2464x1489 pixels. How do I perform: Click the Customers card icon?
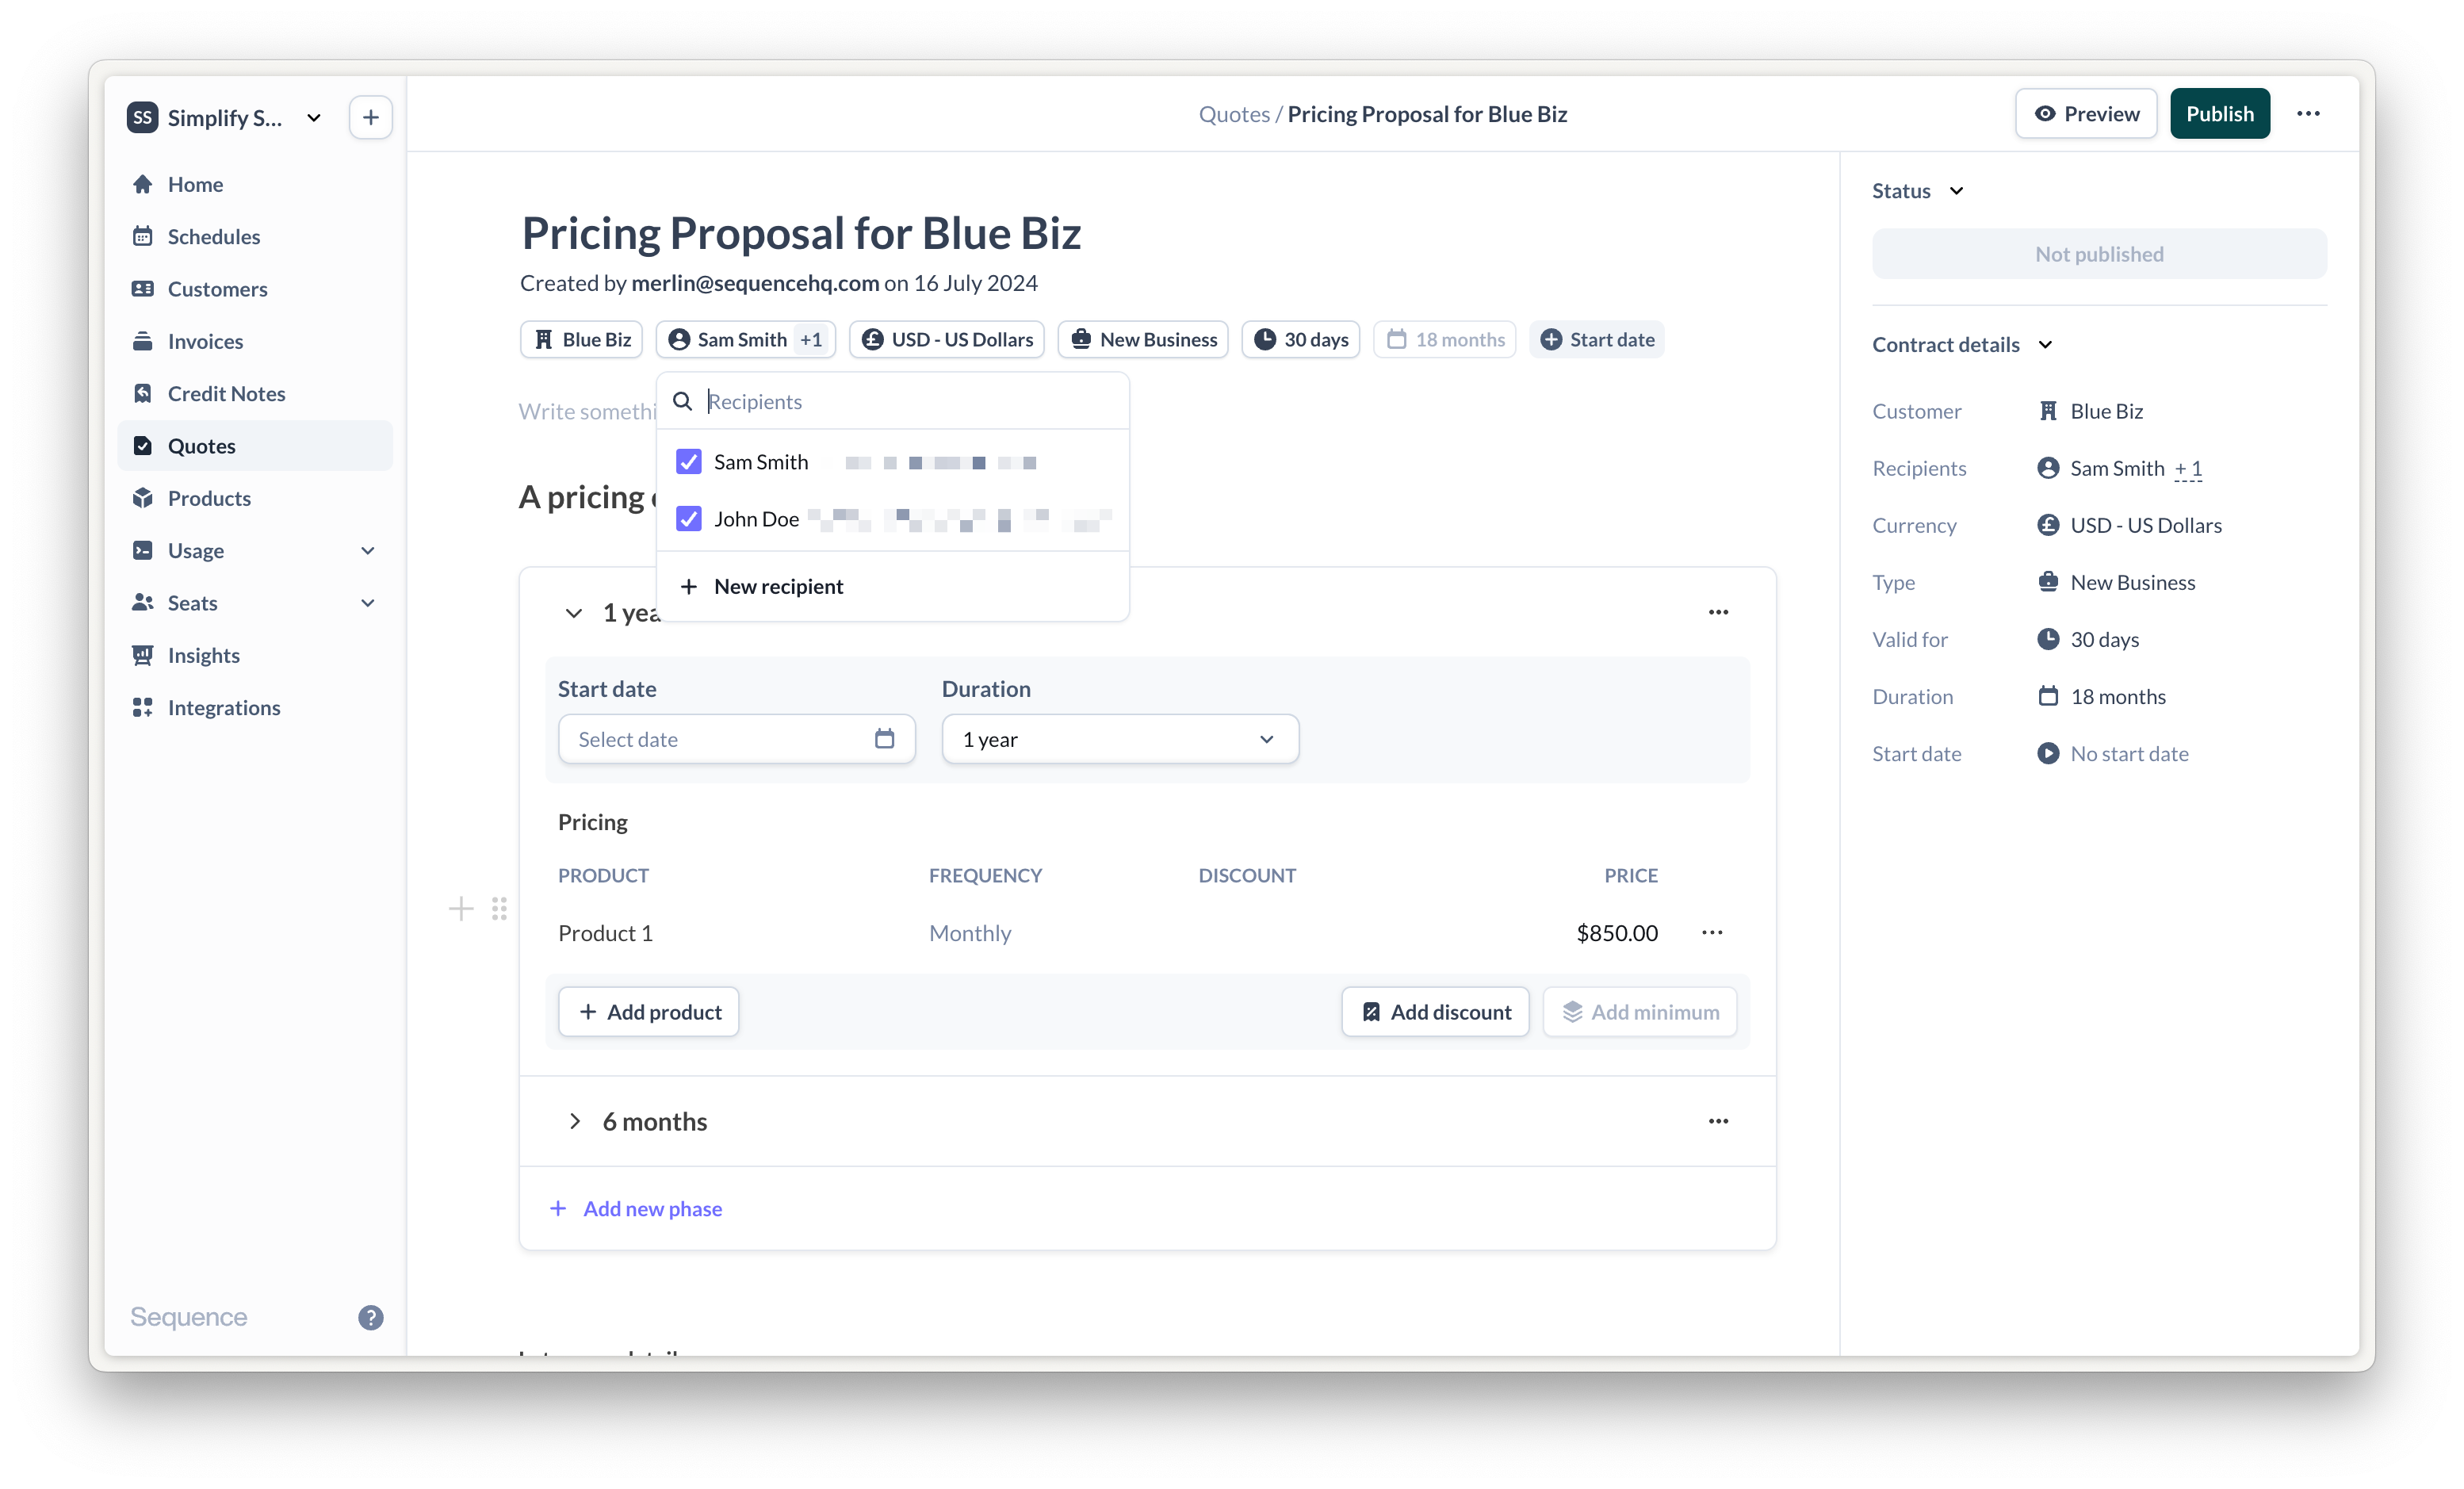143,288
